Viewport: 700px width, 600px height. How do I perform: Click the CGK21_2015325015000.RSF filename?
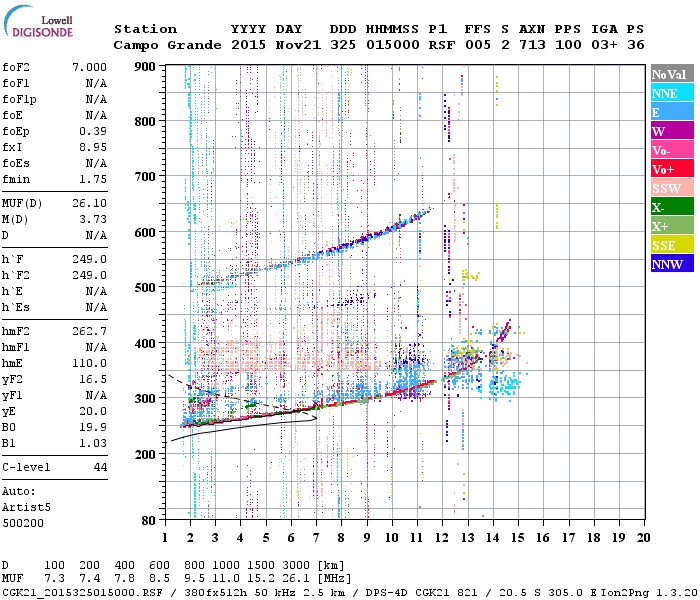82,592
